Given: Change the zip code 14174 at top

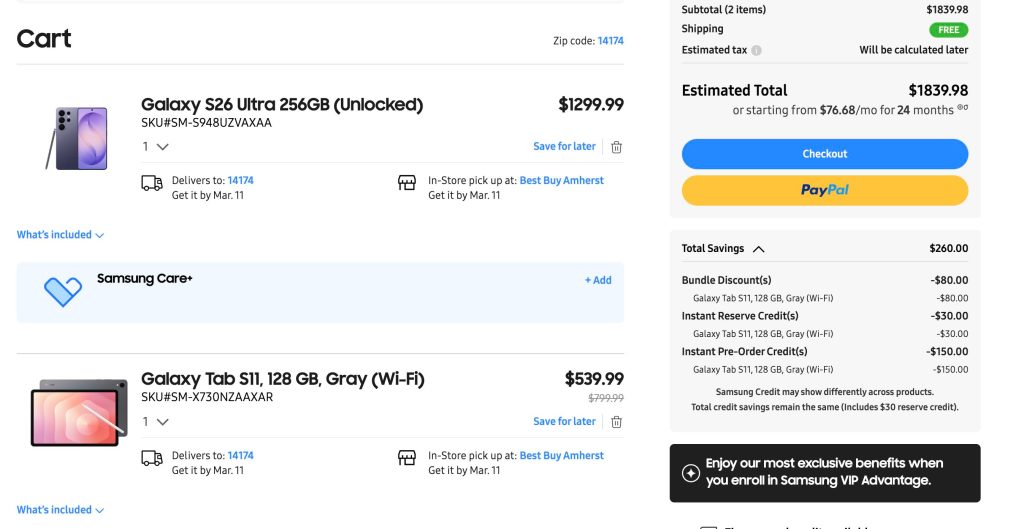Looking at the screenshot, I should (610, 41).
